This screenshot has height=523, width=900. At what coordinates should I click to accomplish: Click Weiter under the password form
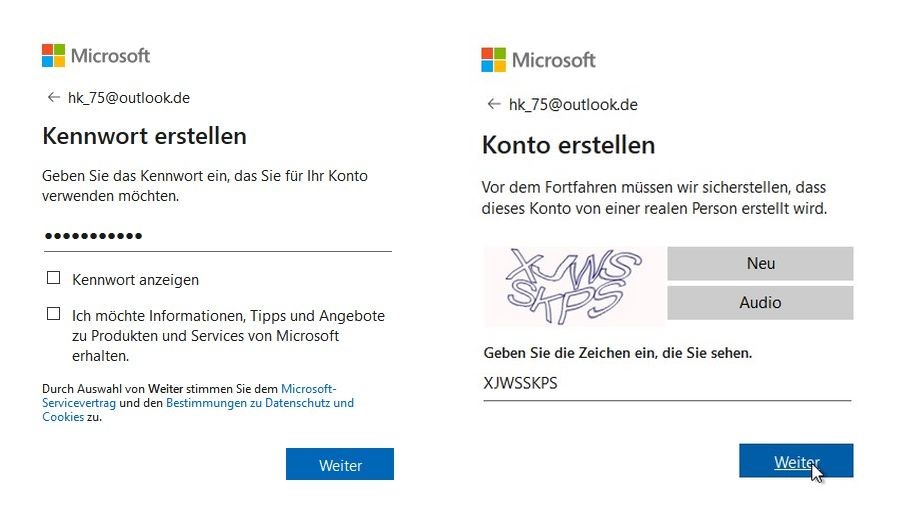click(x=340, y=464)
